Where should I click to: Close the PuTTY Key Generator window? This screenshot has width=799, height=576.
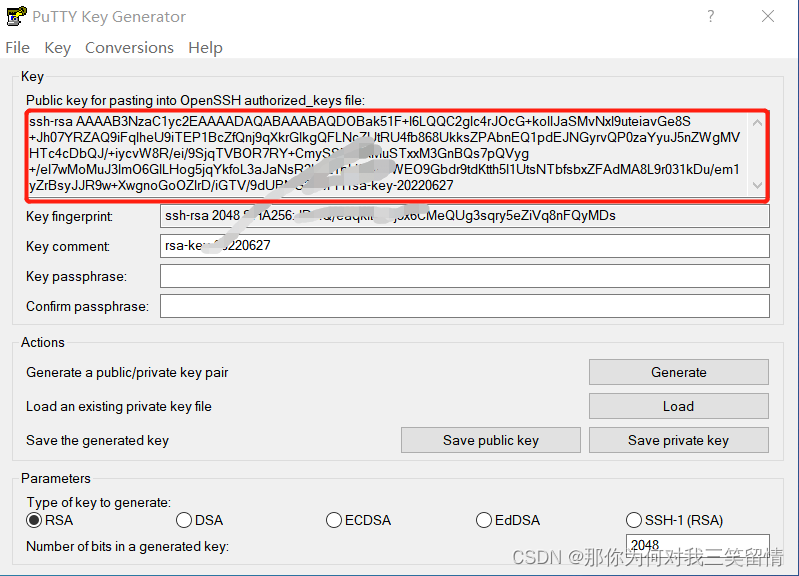768,16
